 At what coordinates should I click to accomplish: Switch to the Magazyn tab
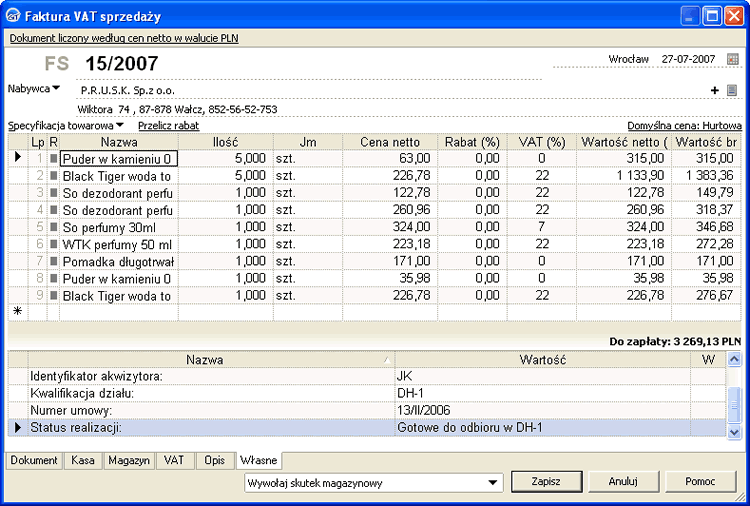[x=129, y=460]
